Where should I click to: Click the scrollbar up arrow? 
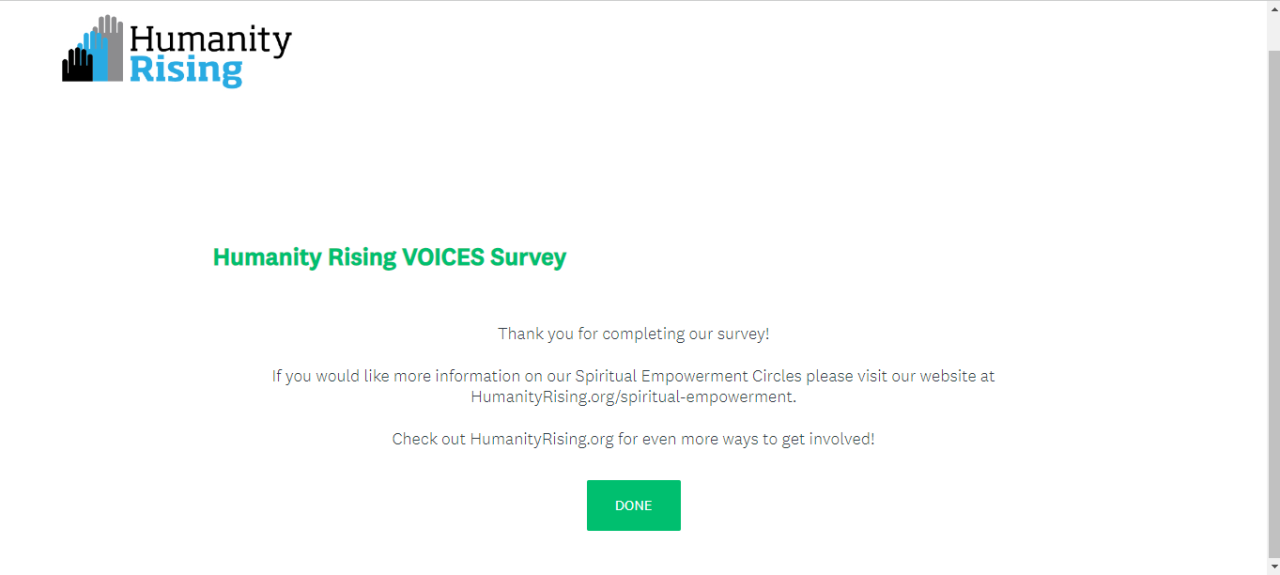point(1273,8)
